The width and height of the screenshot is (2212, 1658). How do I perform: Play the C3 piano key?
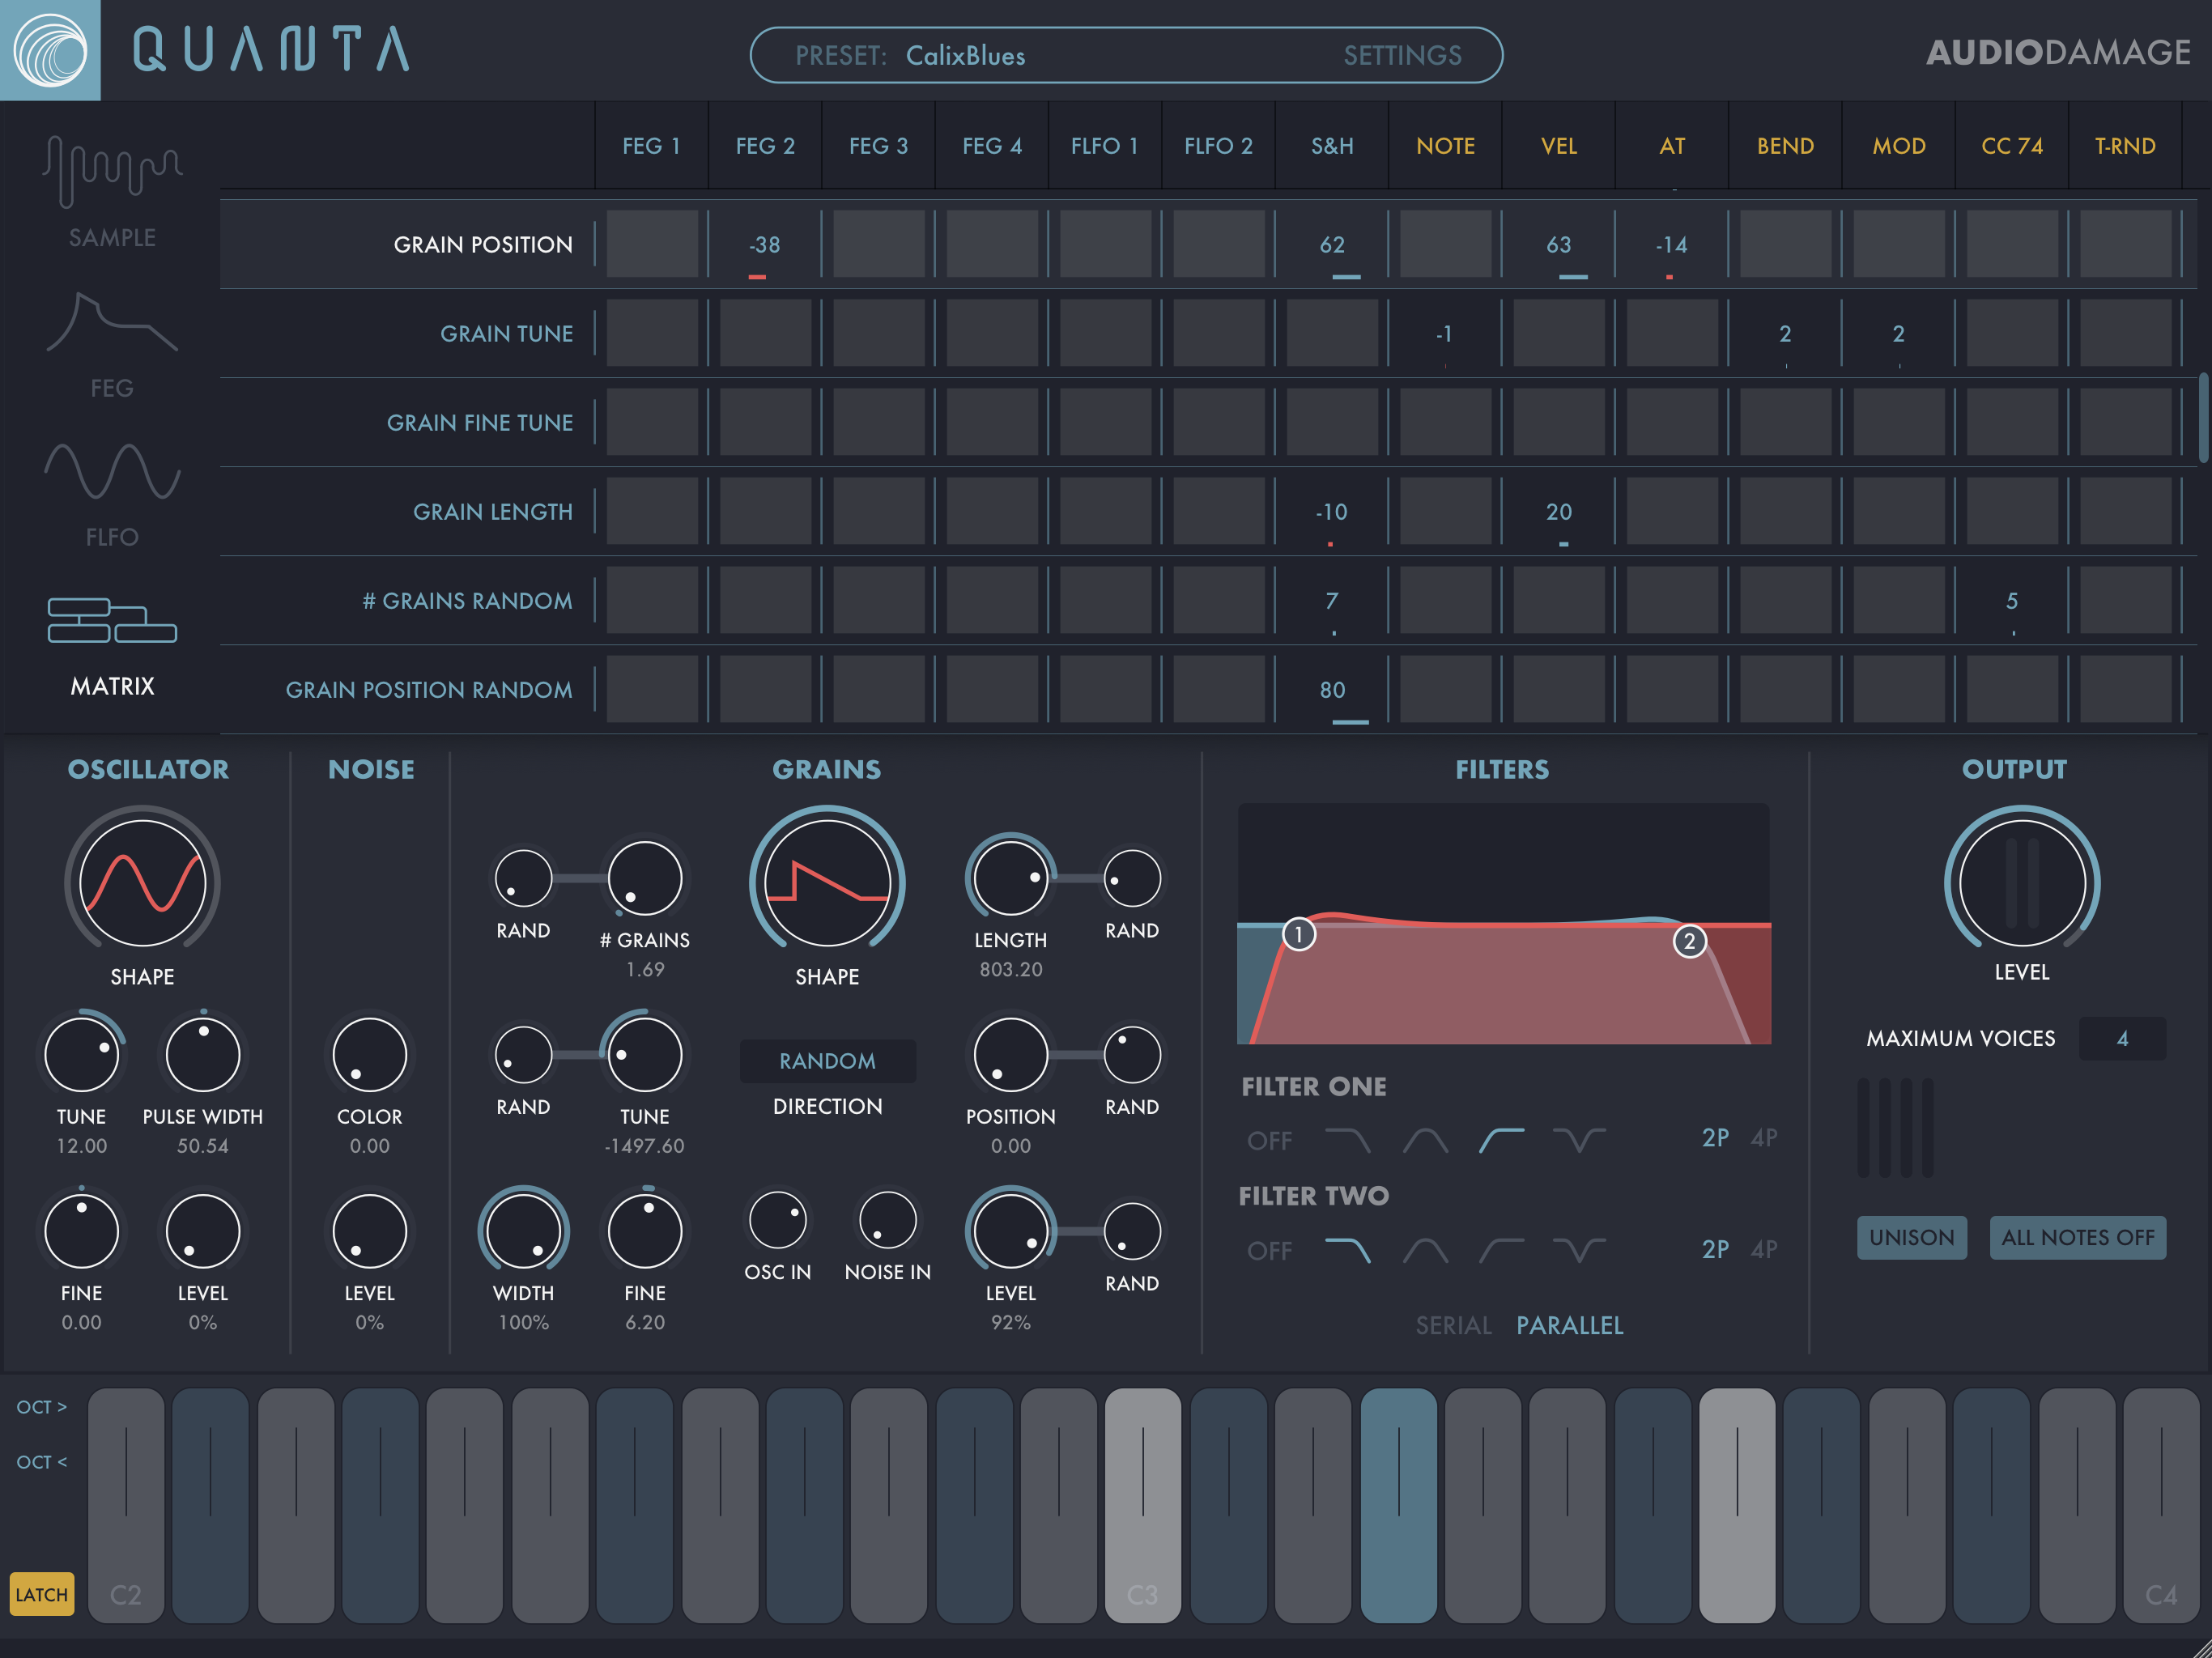click(x=1142, y=1505)
